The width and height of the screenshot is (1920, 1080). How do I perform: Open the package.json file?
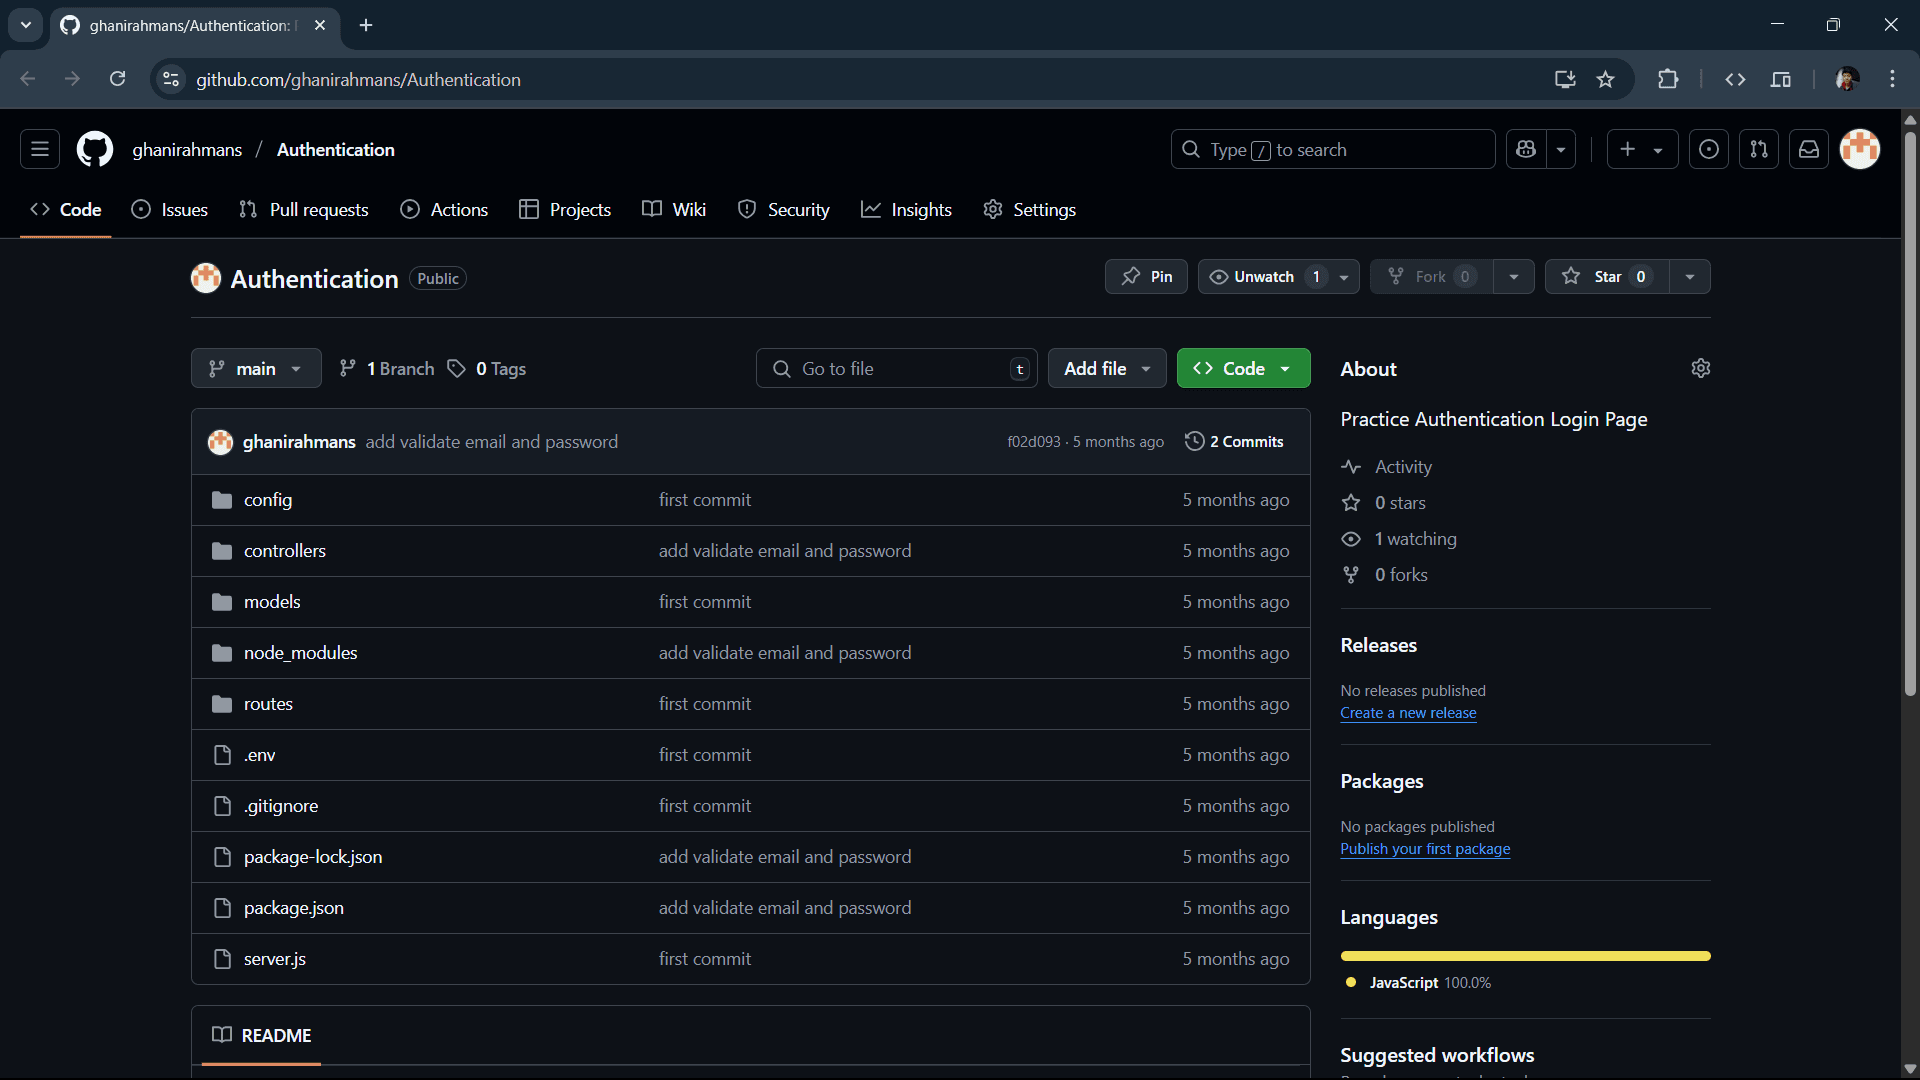293,908
